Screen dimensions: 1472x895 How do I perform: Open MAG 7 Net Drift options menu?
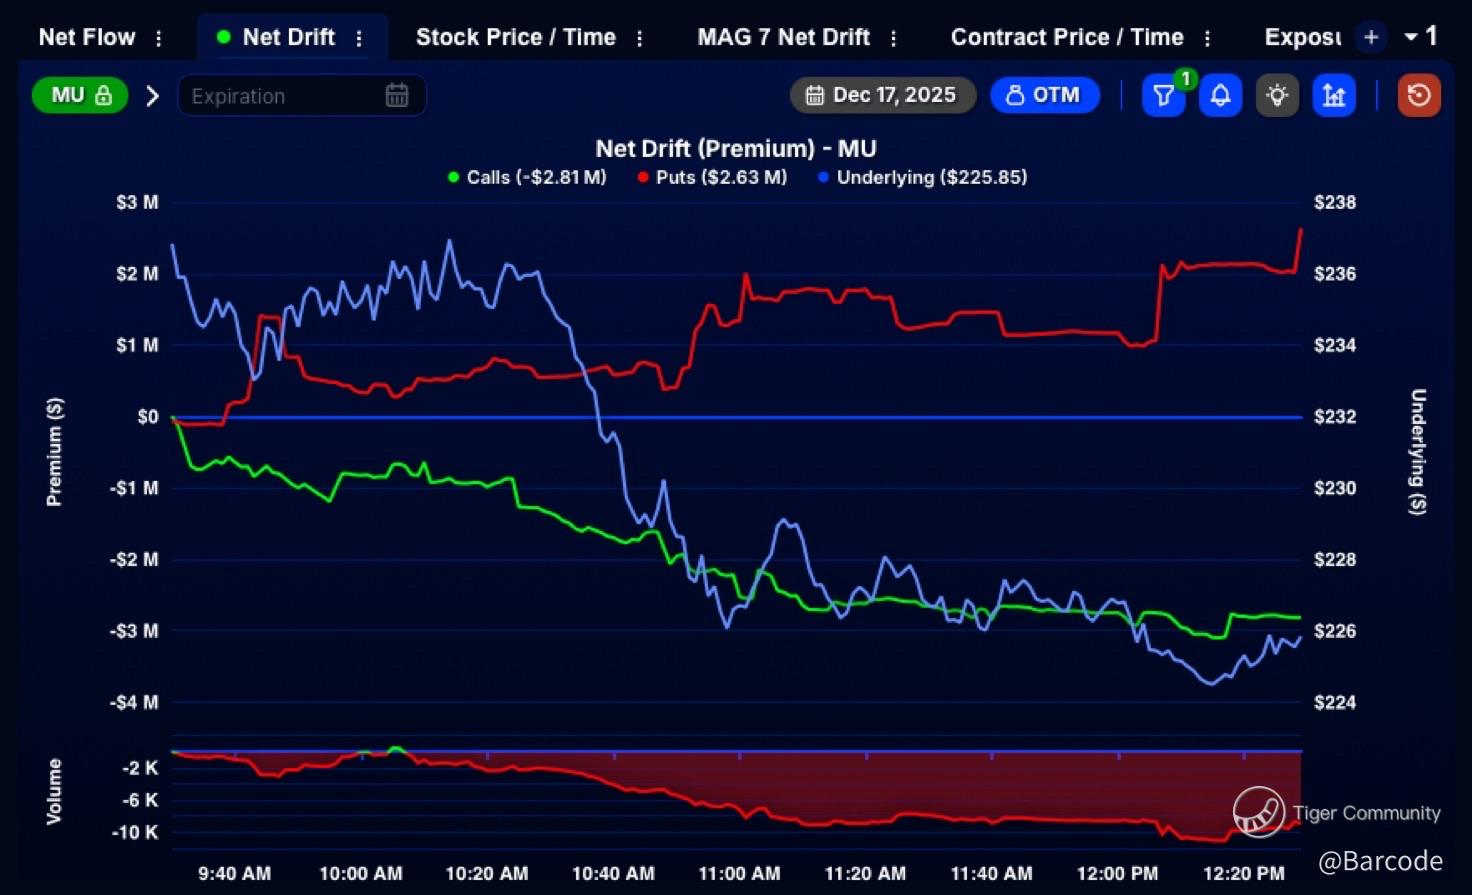coord(893,38)
